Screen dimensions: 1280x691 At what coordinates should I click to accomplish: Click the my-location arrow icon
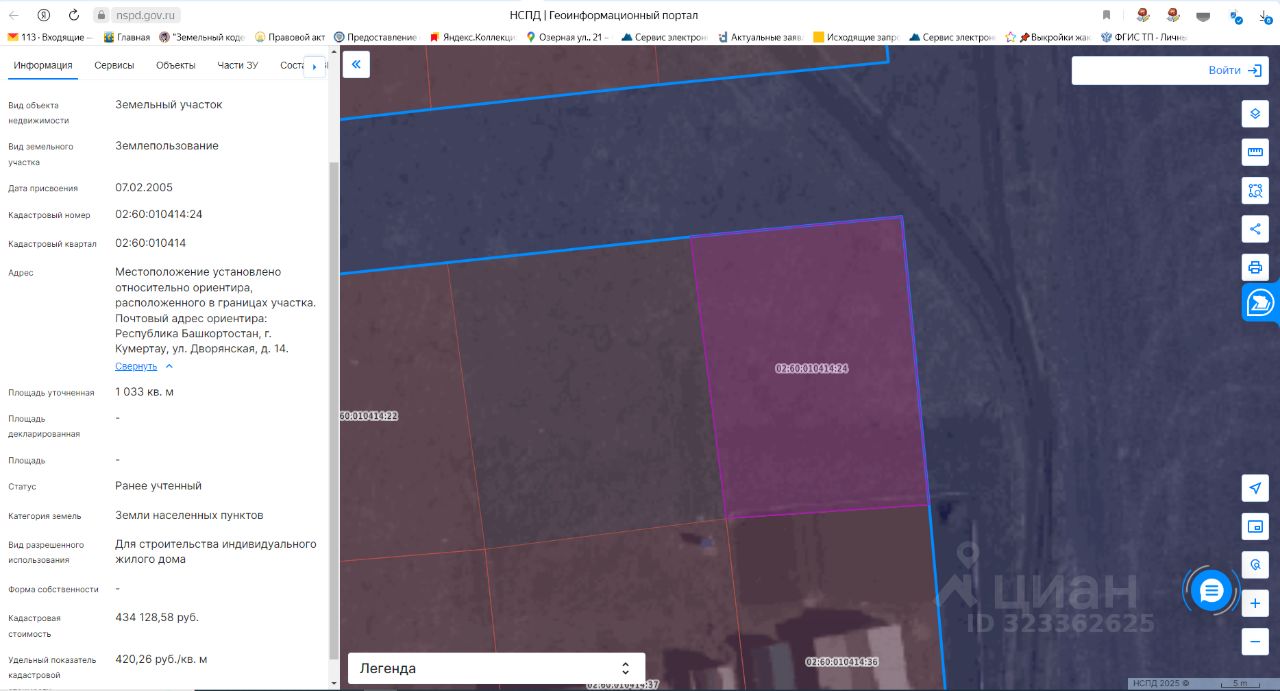[x=1255, y=487]
